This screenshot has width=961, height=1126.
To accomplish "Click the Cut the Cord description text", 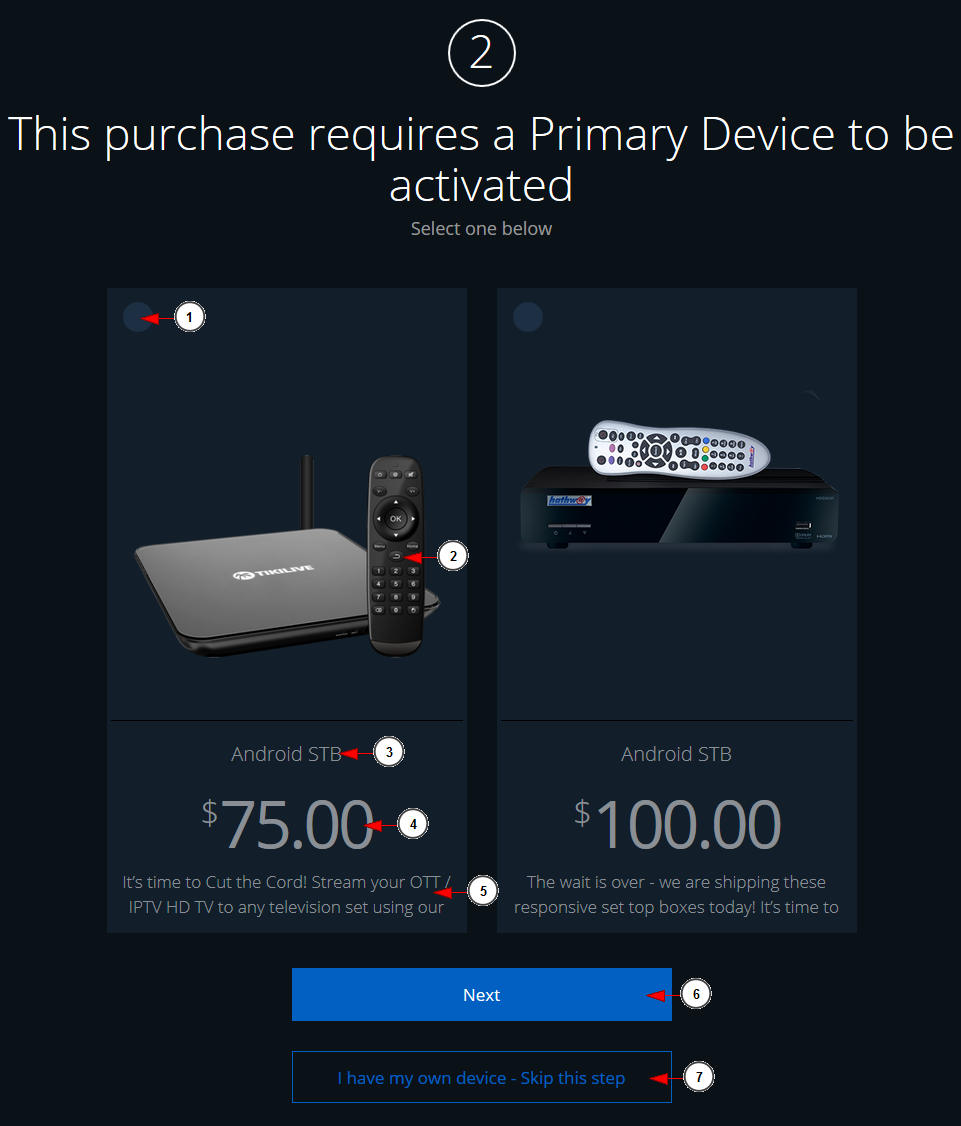I will [286, 895].
